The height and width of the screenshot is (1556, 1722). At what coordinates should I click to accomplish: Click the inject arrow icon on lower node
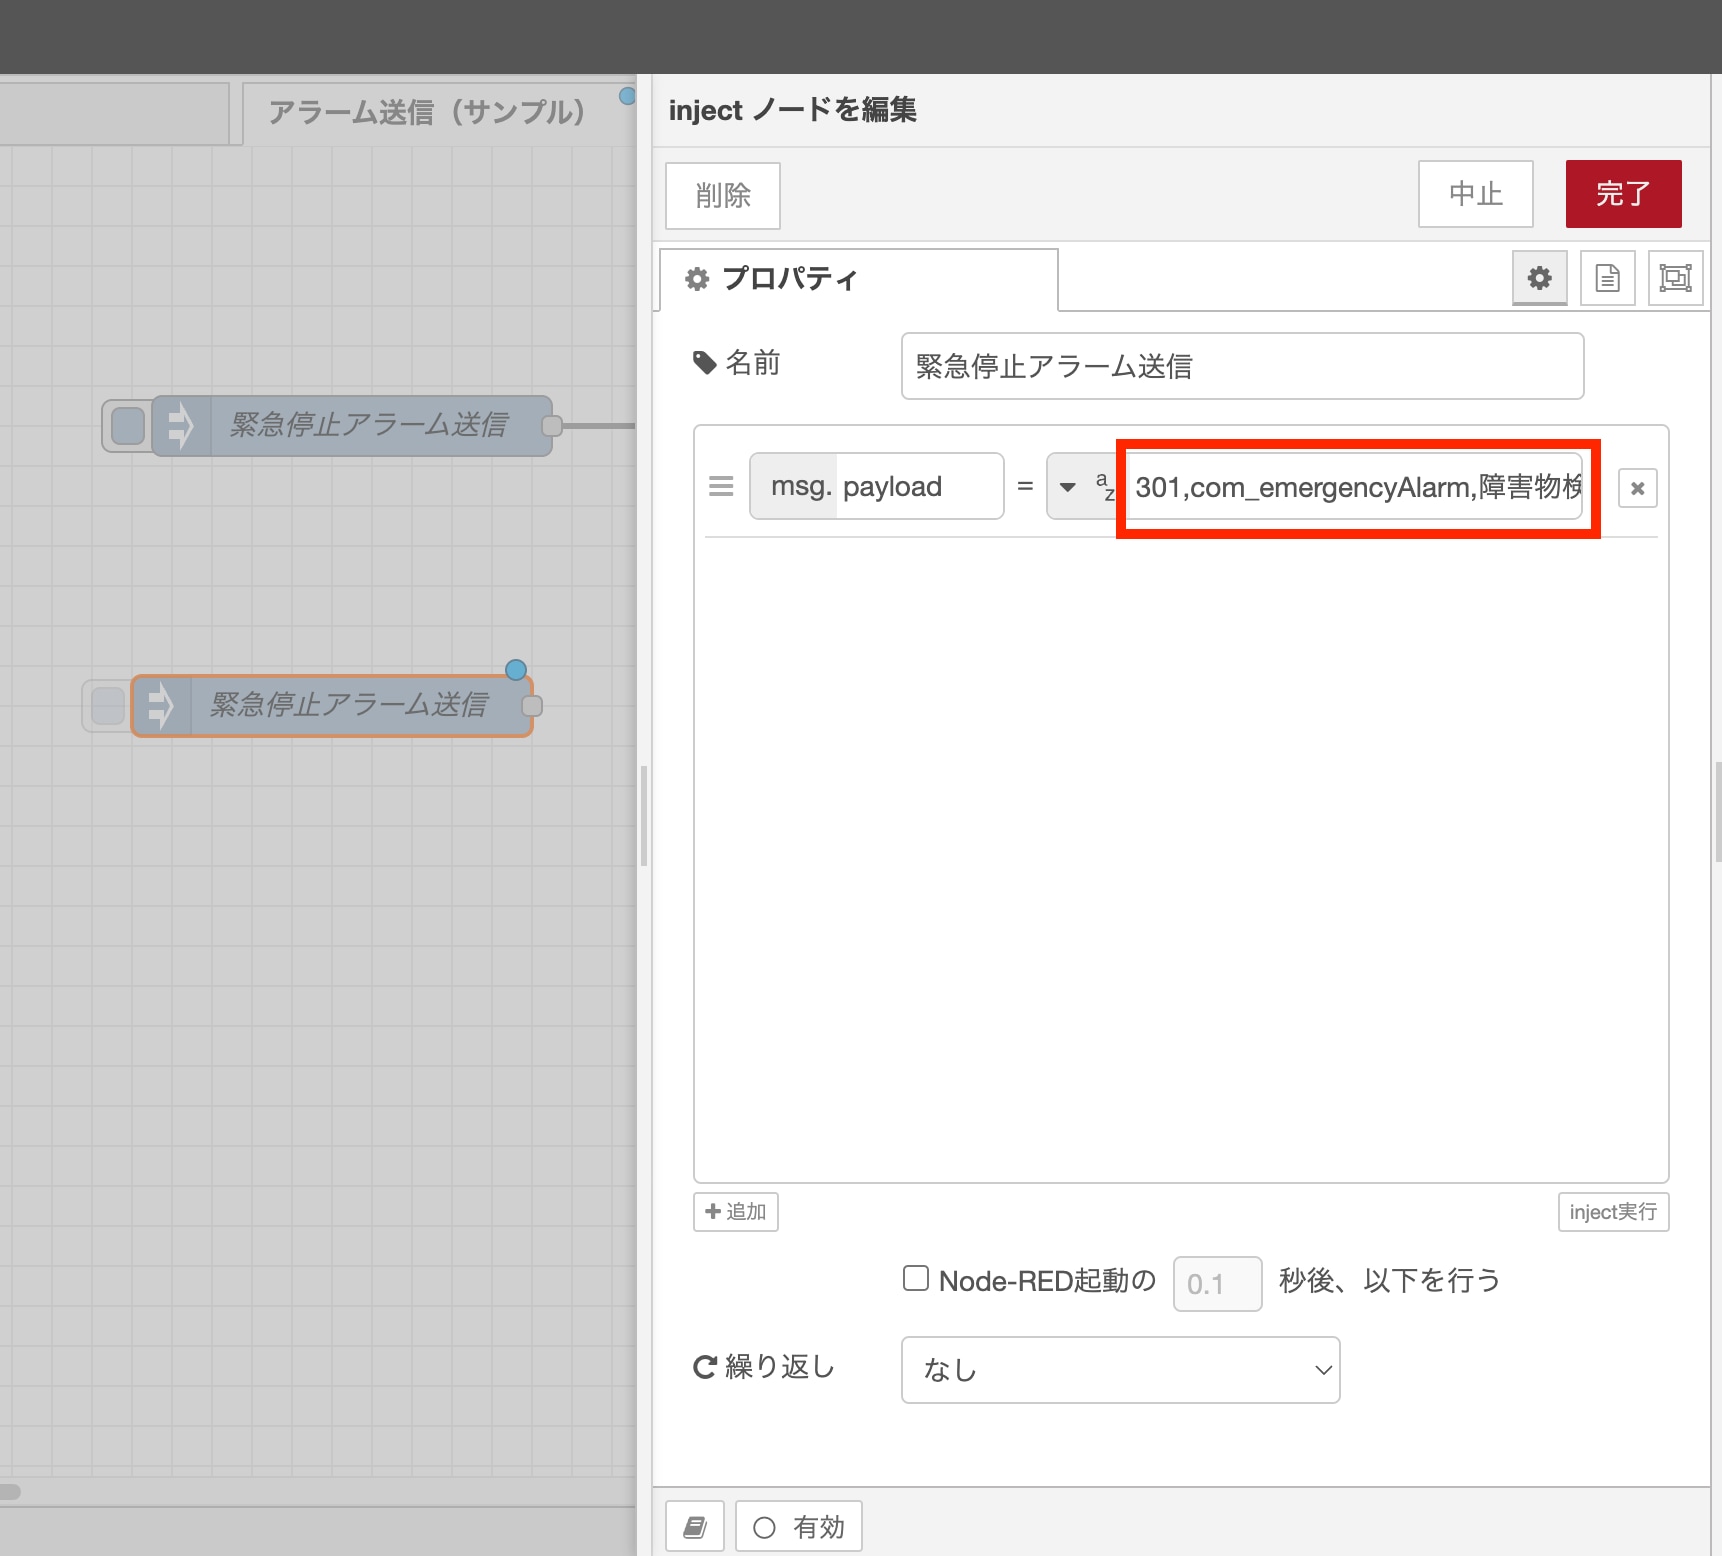[161, 706]
